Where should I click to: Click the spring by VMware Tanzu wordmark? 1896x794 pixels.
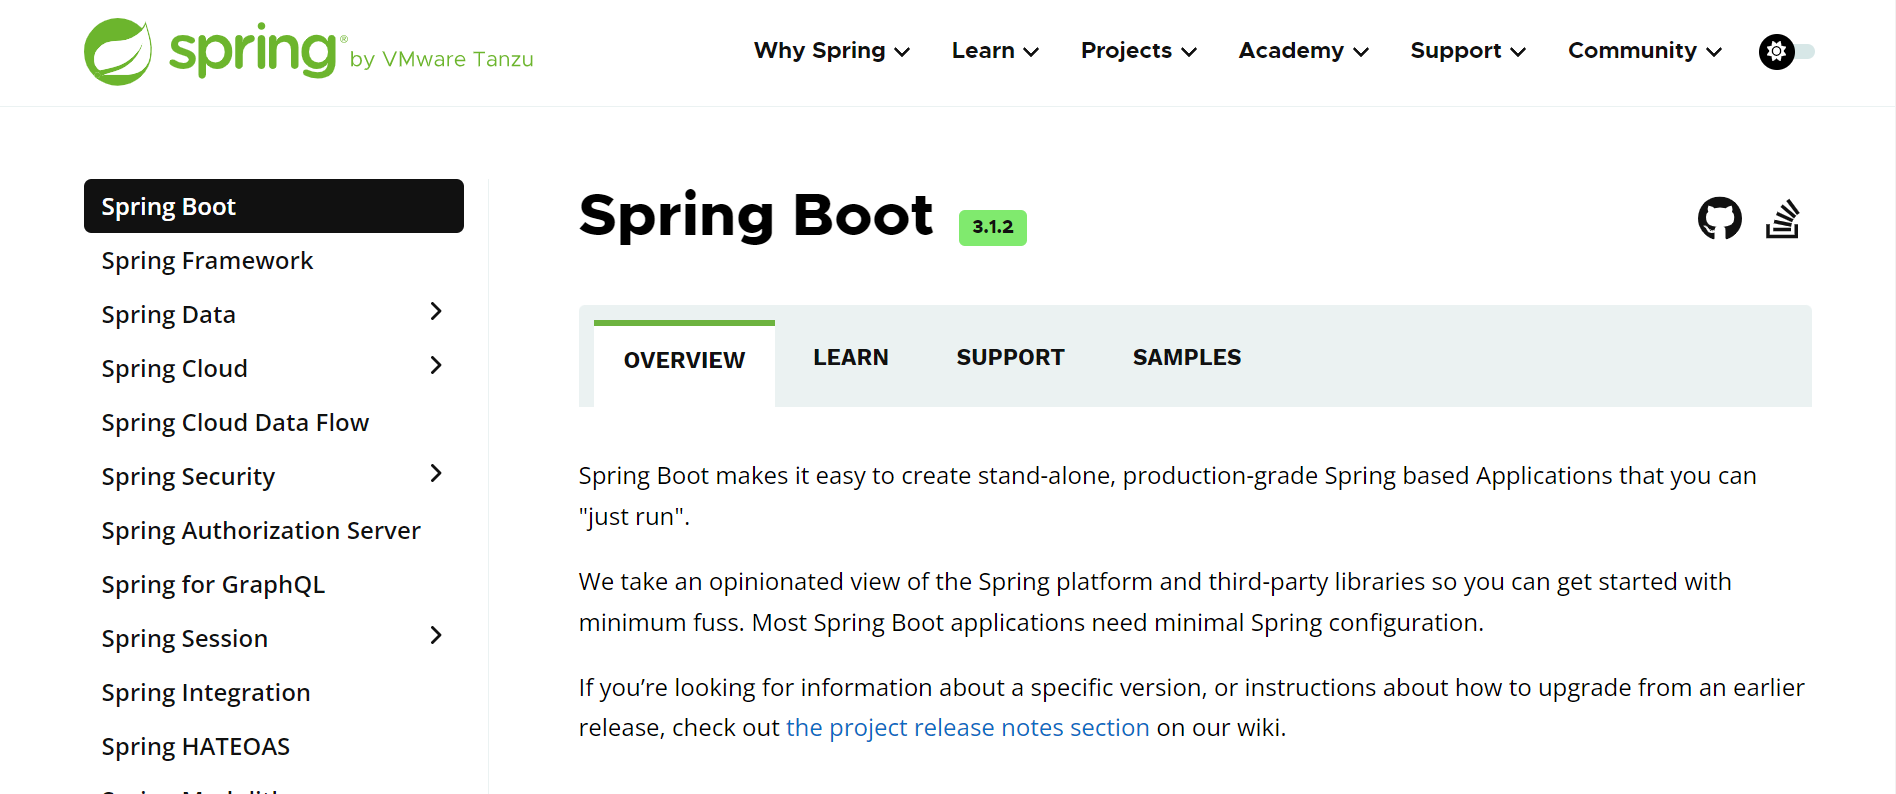point(351,51)
